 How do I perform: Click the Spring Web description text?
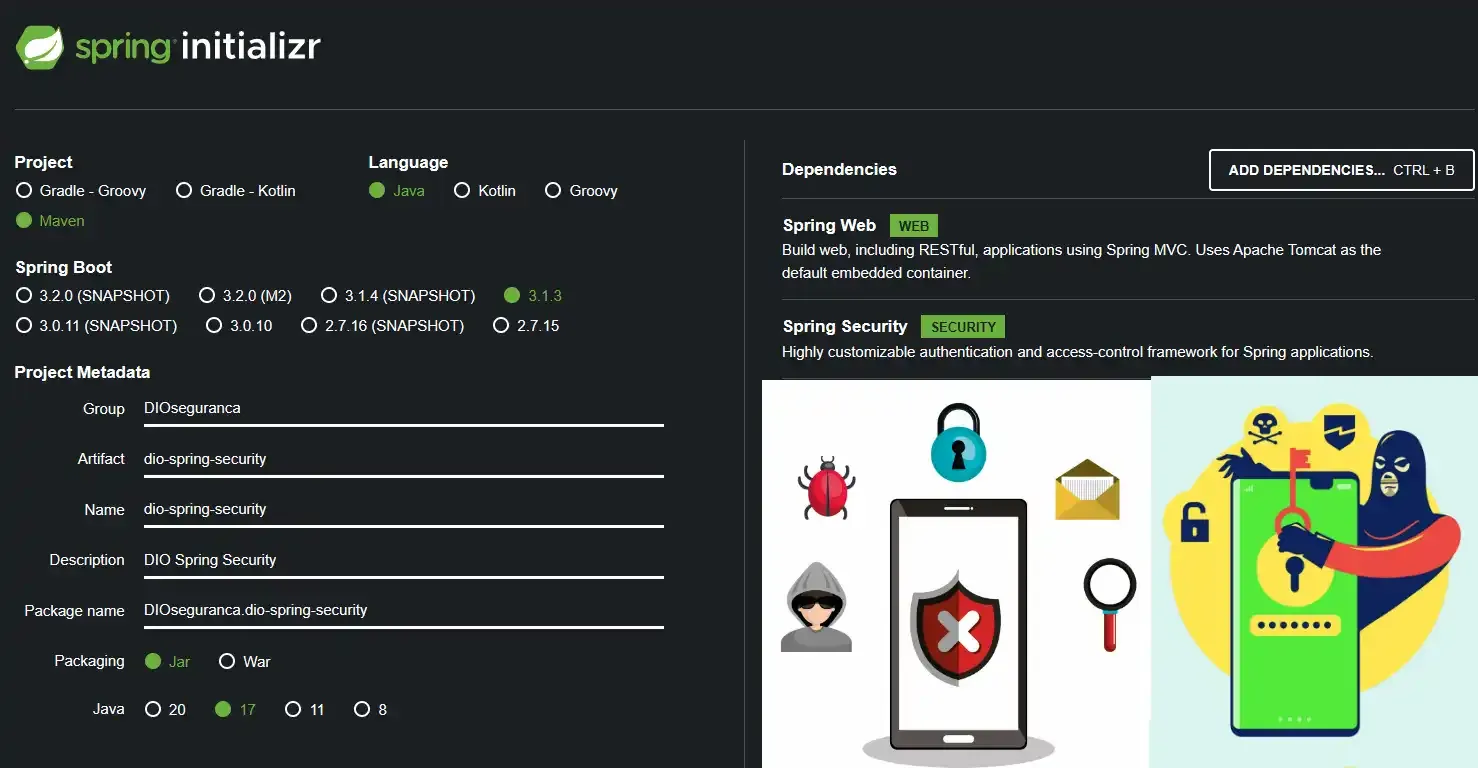point(1081,261)
